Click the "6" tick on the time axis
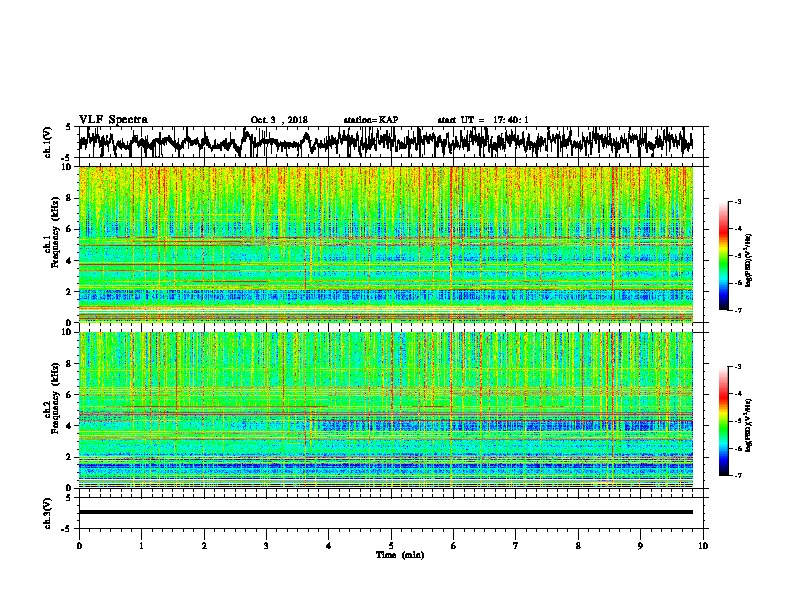Viewport: 792px width, 612px height. (454, 546)
